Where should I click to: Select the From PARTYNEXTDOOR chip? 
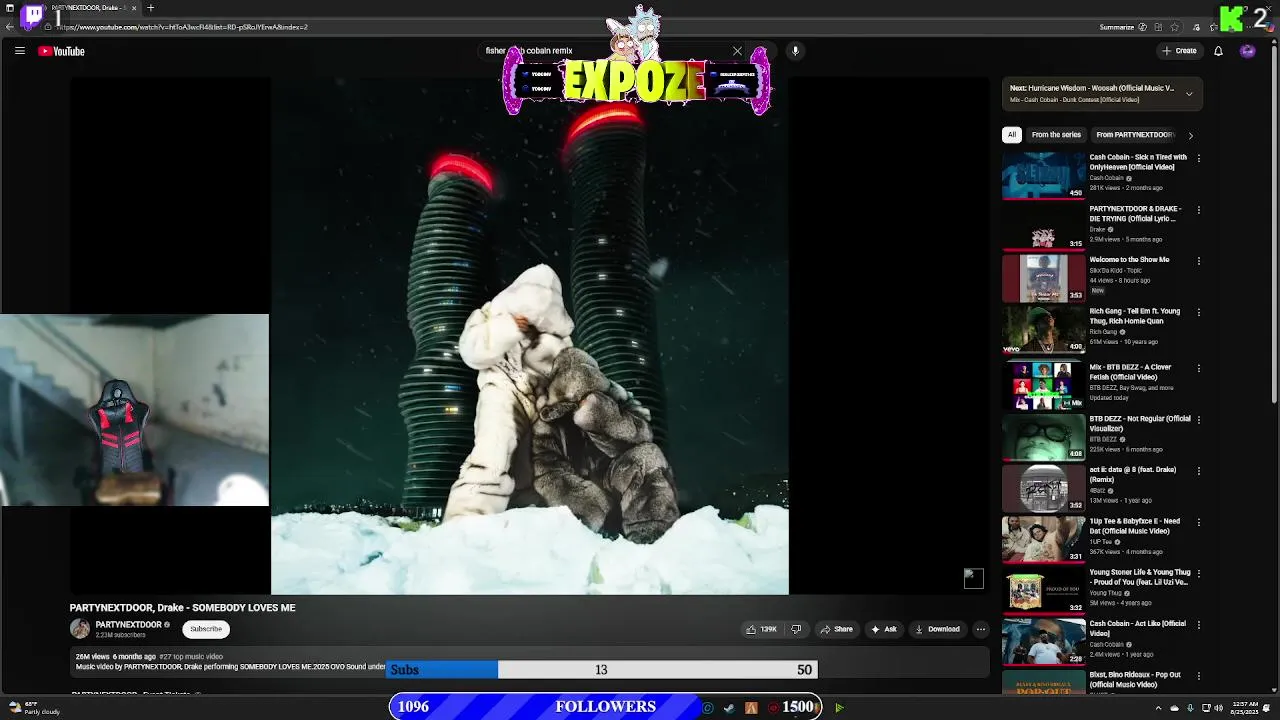pyautogui.click(x=1134, y=135)
